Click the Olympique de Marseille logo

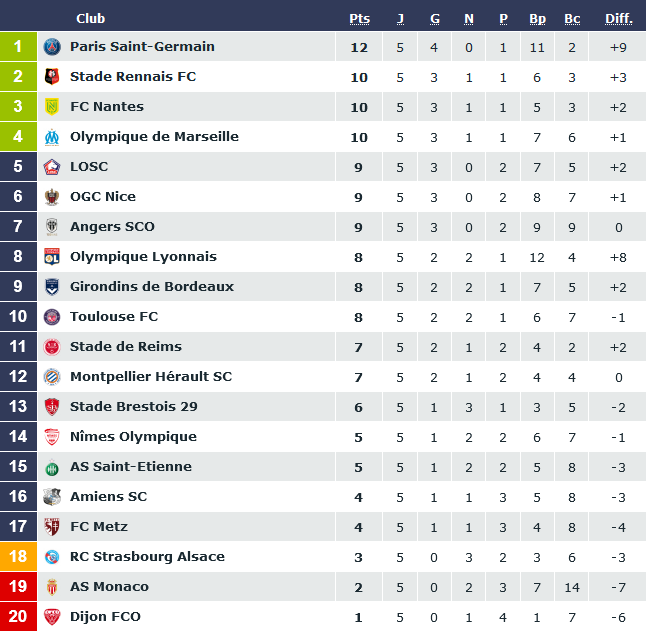pyautogui.click(x=52, y=137)
